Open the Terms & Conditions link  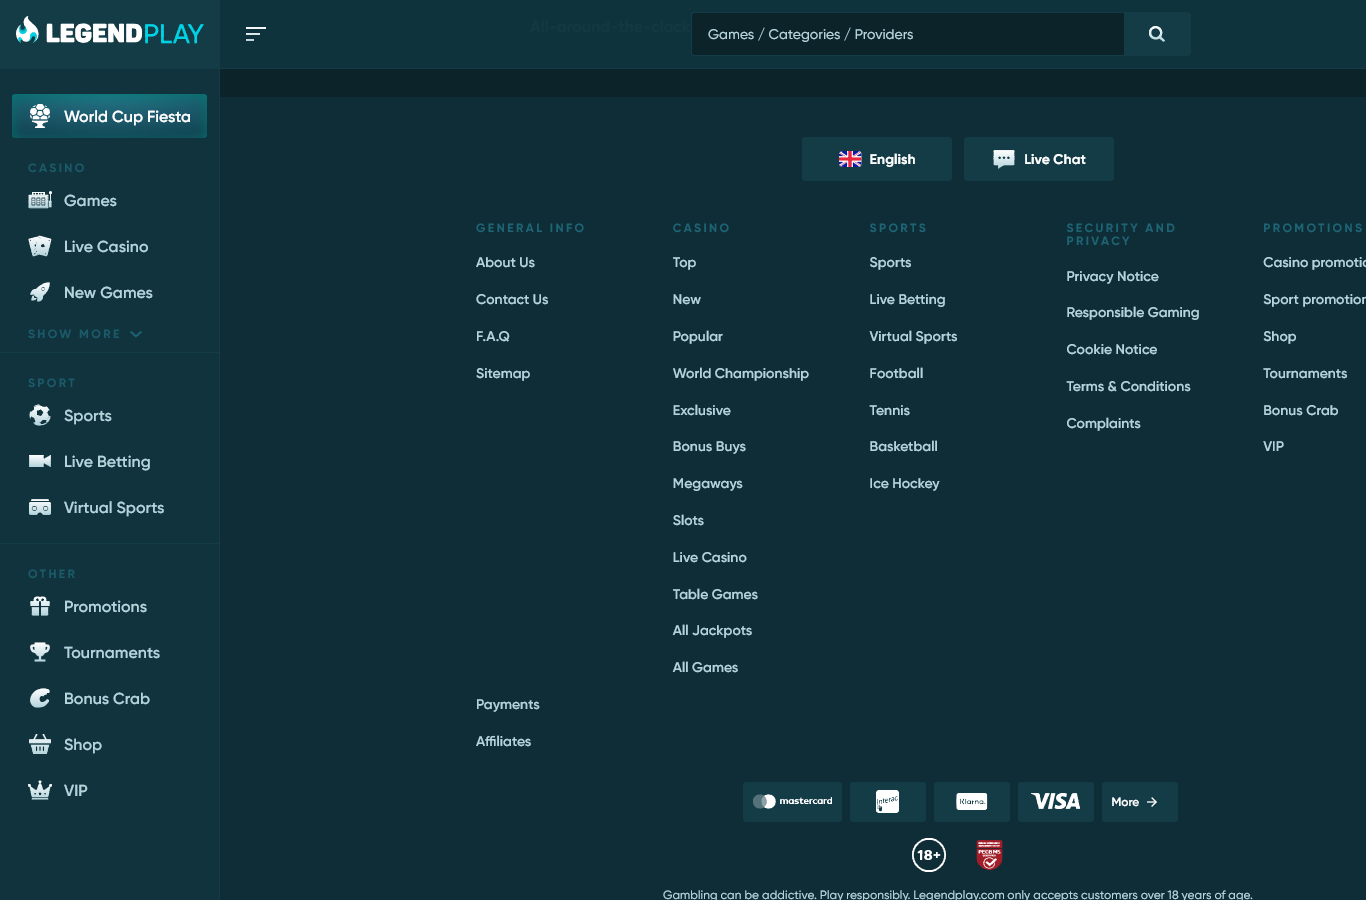tap(1128, 386)
